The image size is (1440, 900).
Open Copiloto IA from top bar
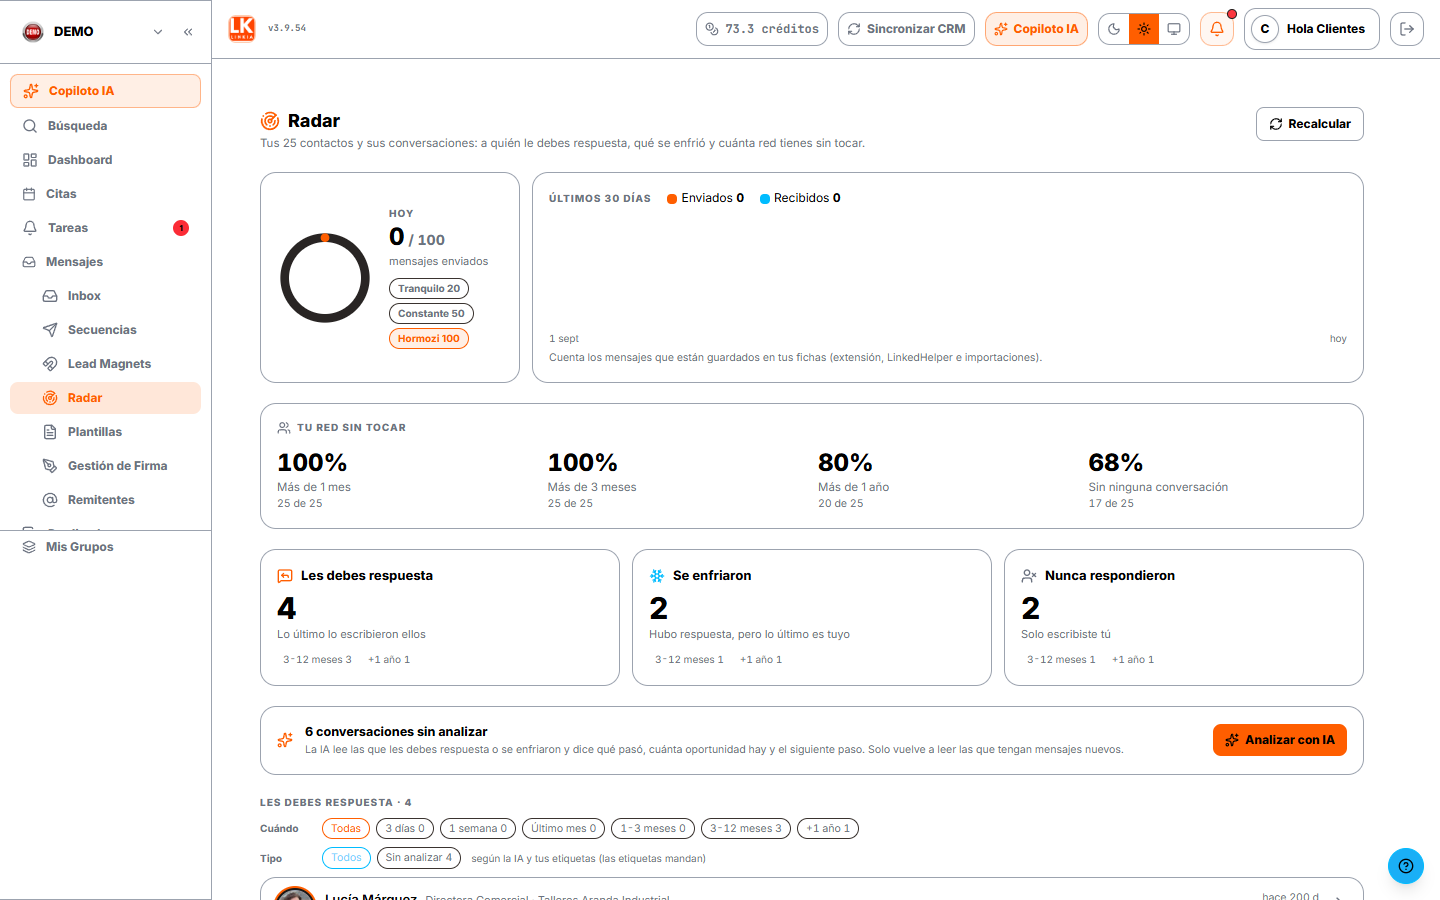click(1036, 29)
